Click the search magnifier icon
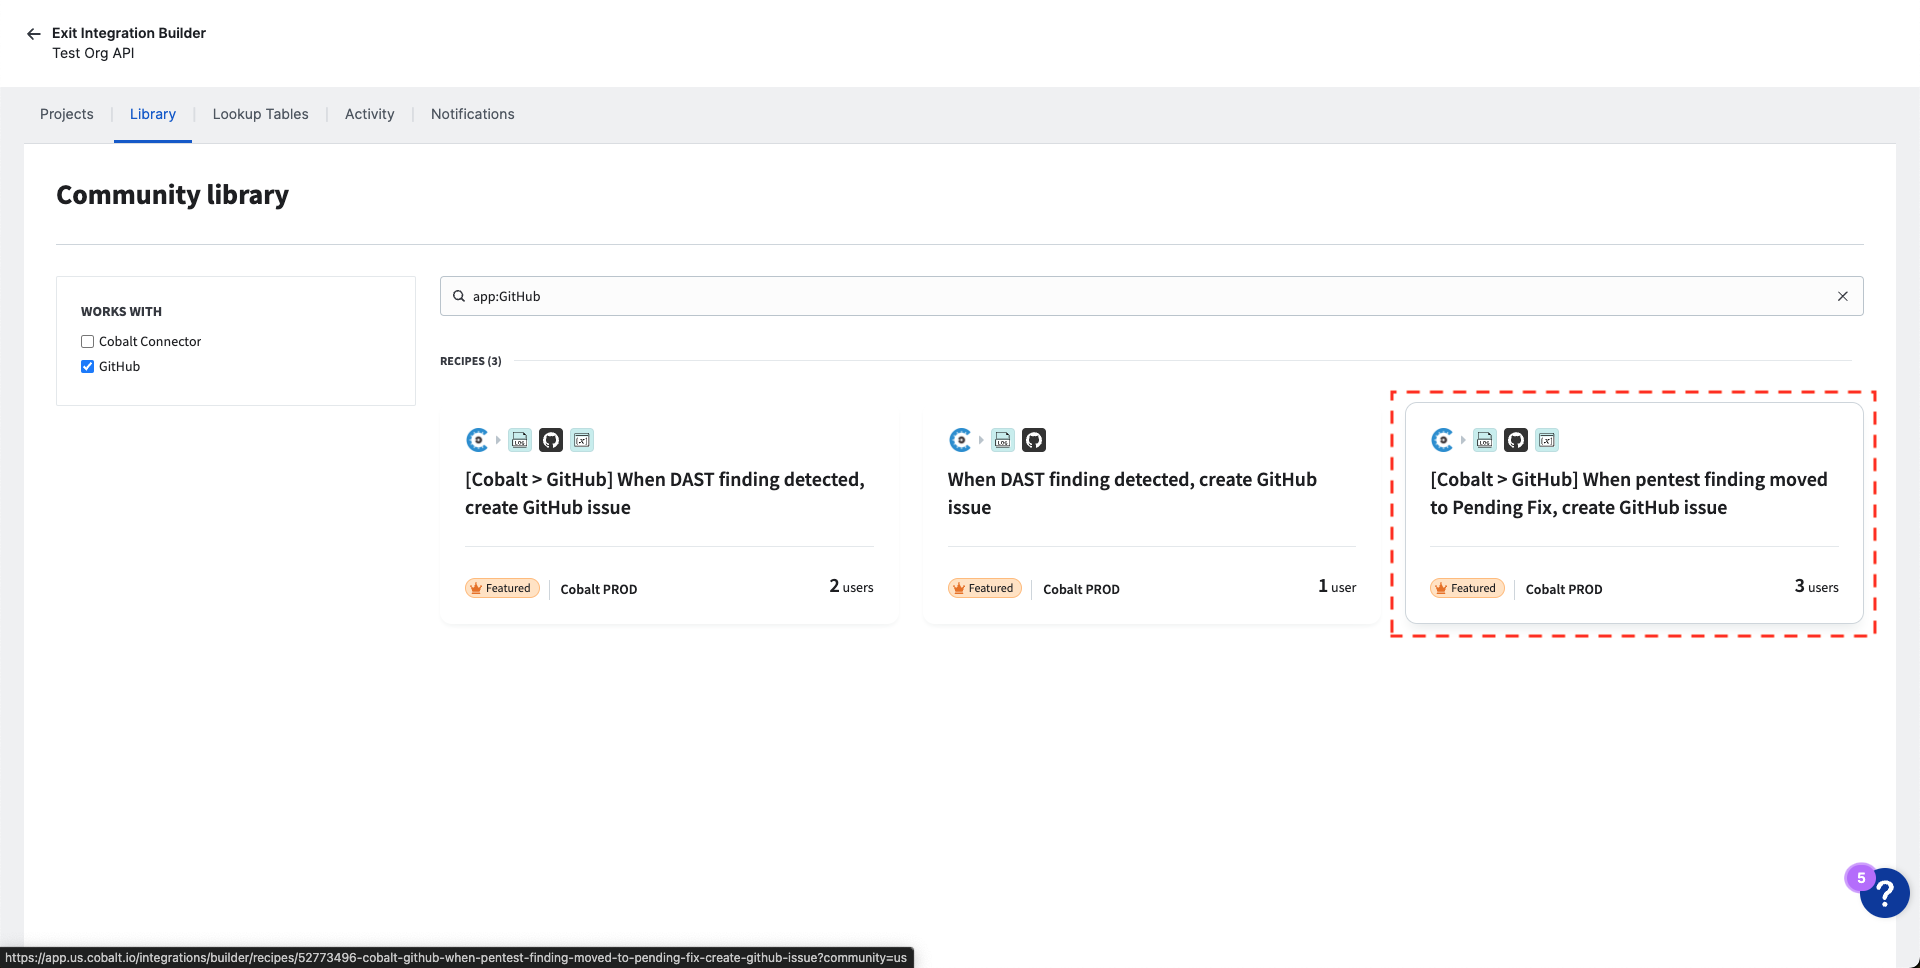This screenshot has height=968, width=1920. tap(459, 296)
